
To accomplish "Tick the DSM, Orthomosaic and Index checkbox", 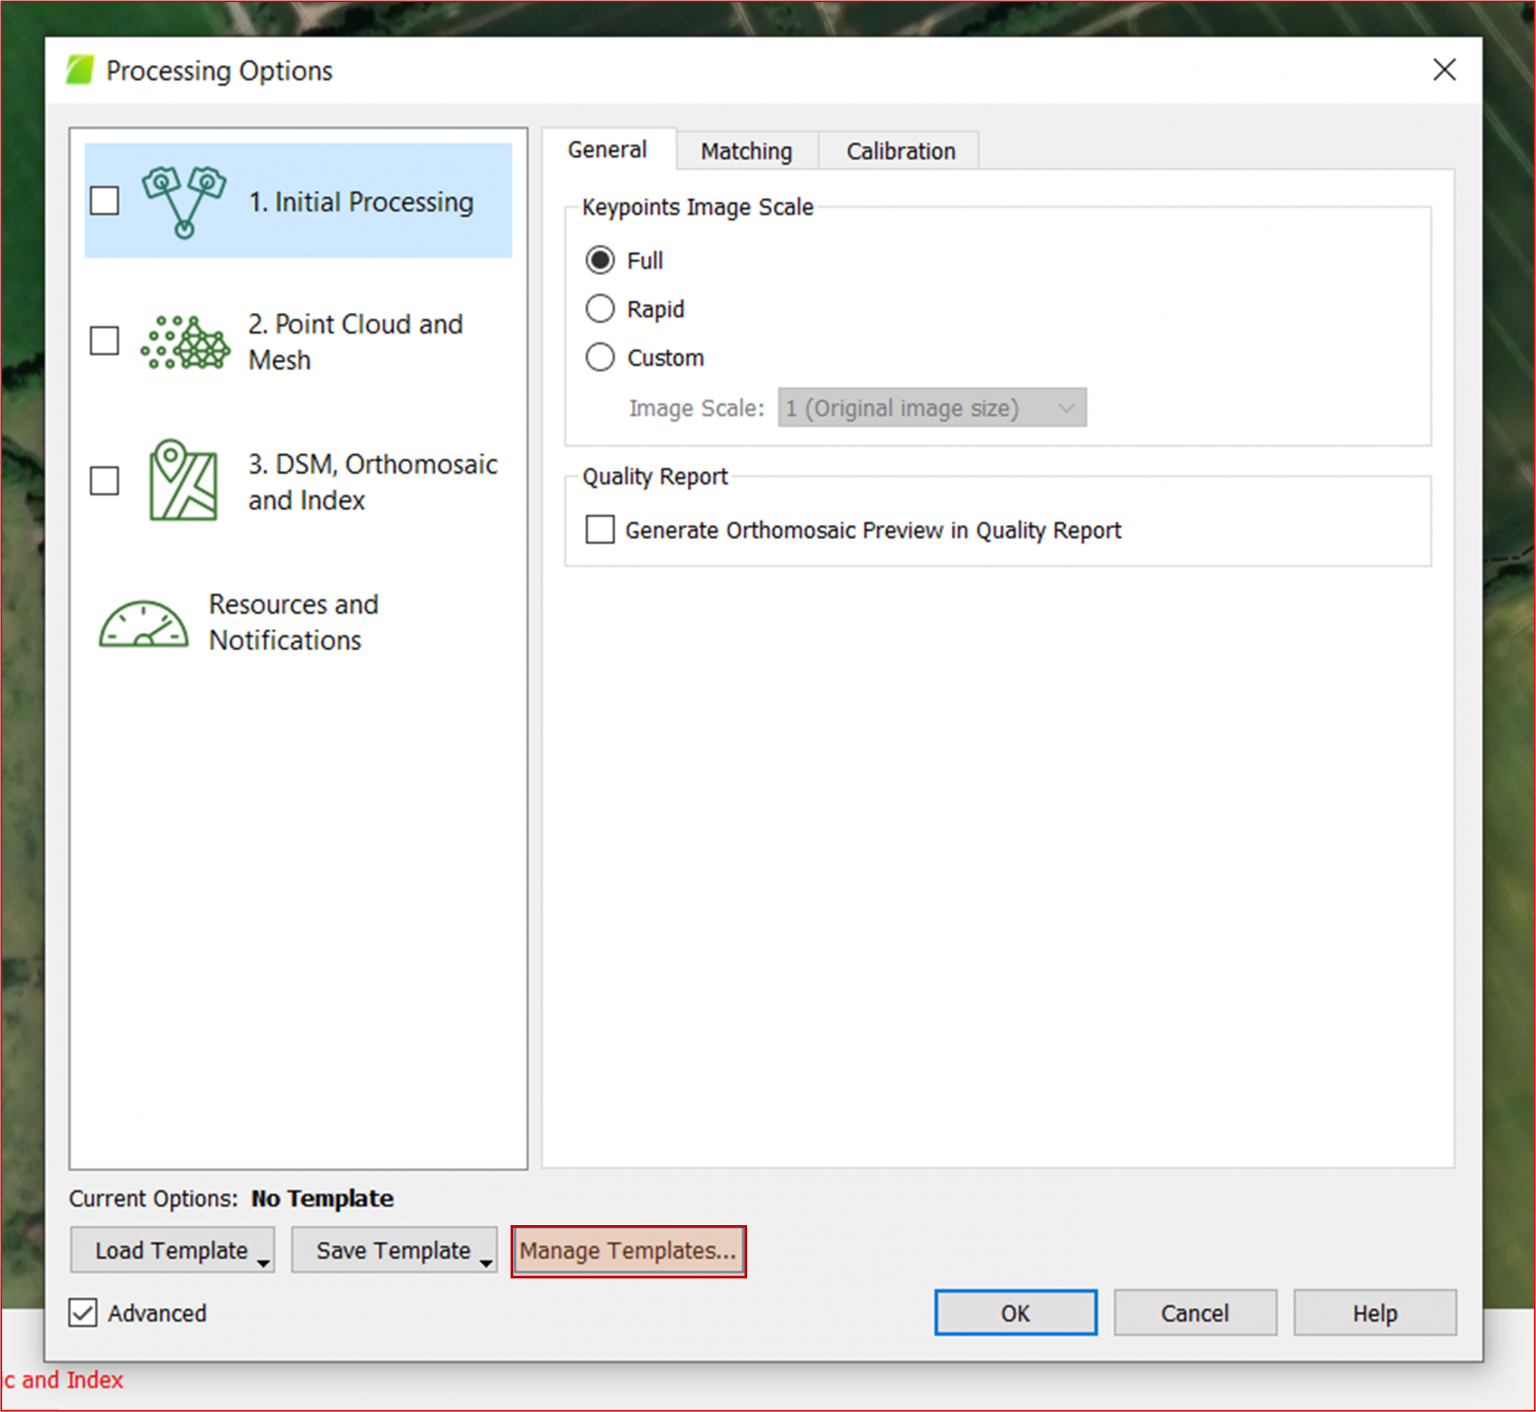I will pos(104,481).
